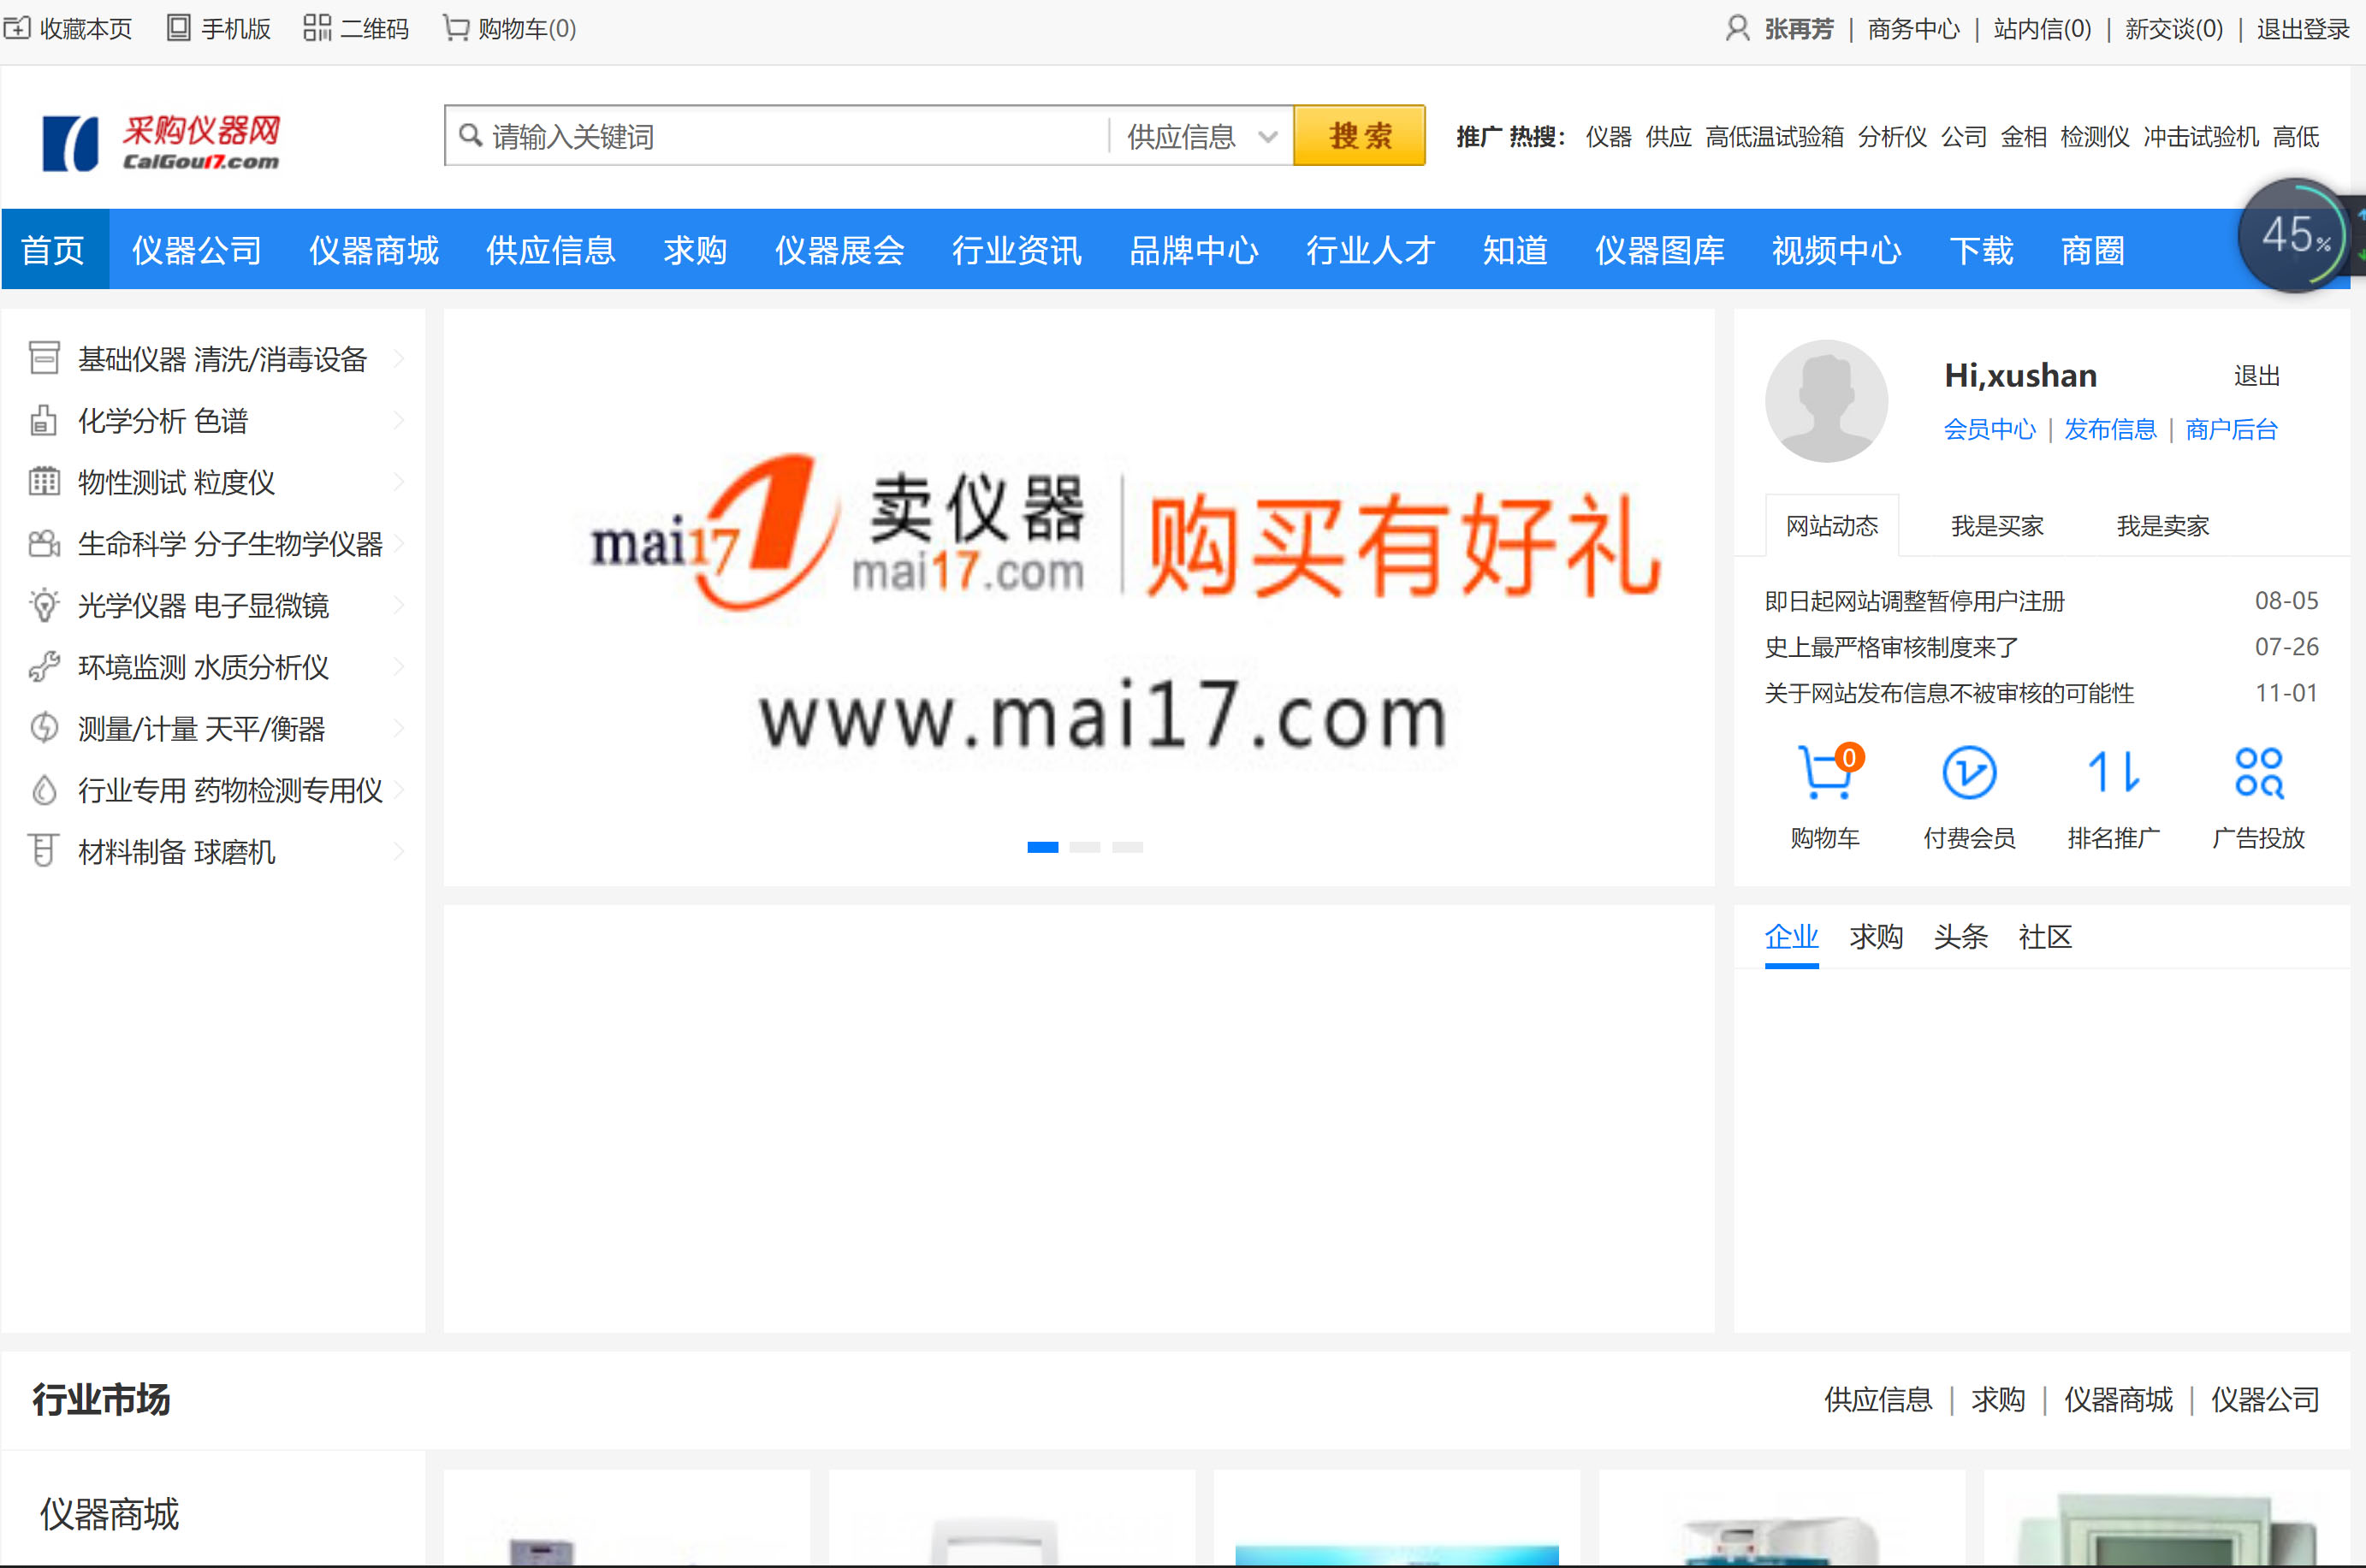
Task: Click the 化学分析 category icon
Action: [44, 420]
